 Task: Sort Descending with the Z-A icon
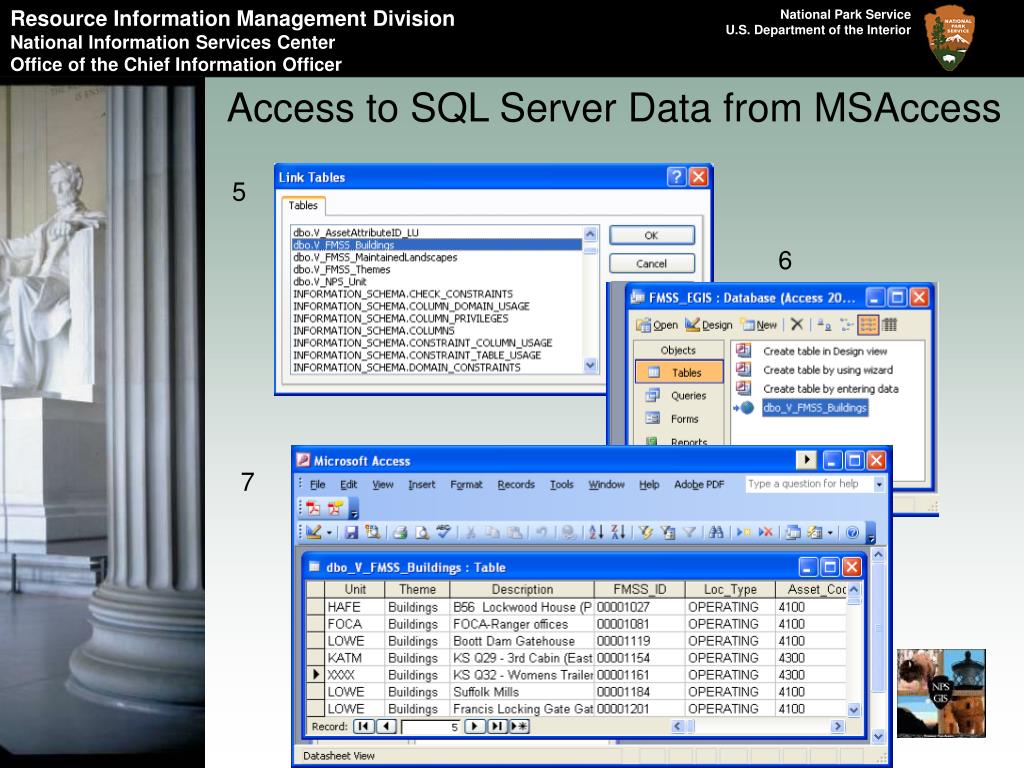point(618,532)
